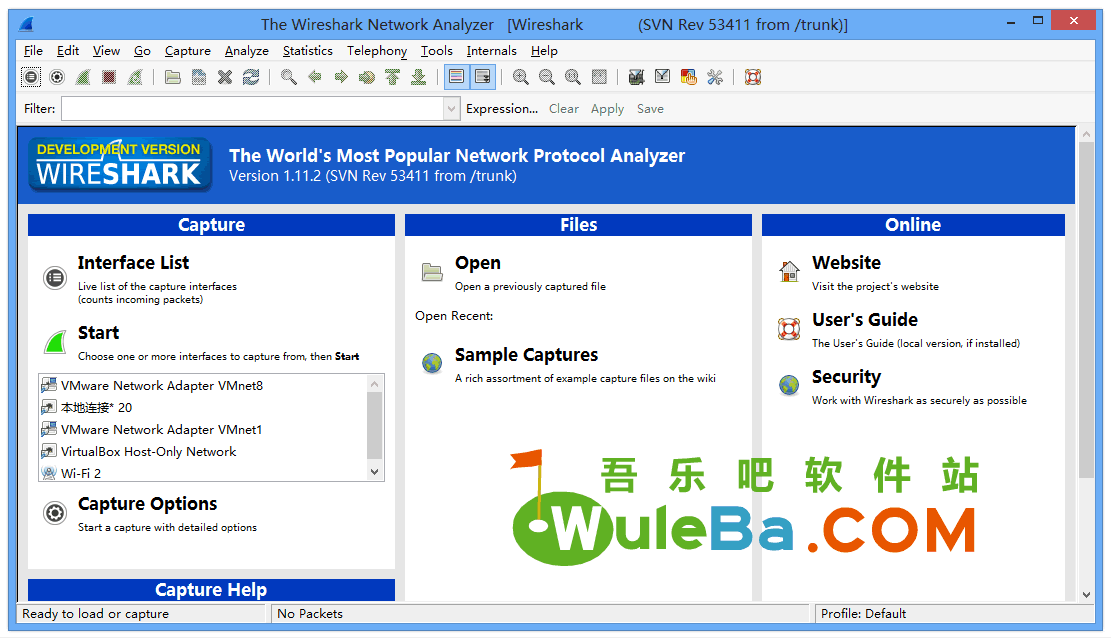Viewport: 1111px width, 638px height.
Task: Open the File menu
Action: click(x=33, y=51)
